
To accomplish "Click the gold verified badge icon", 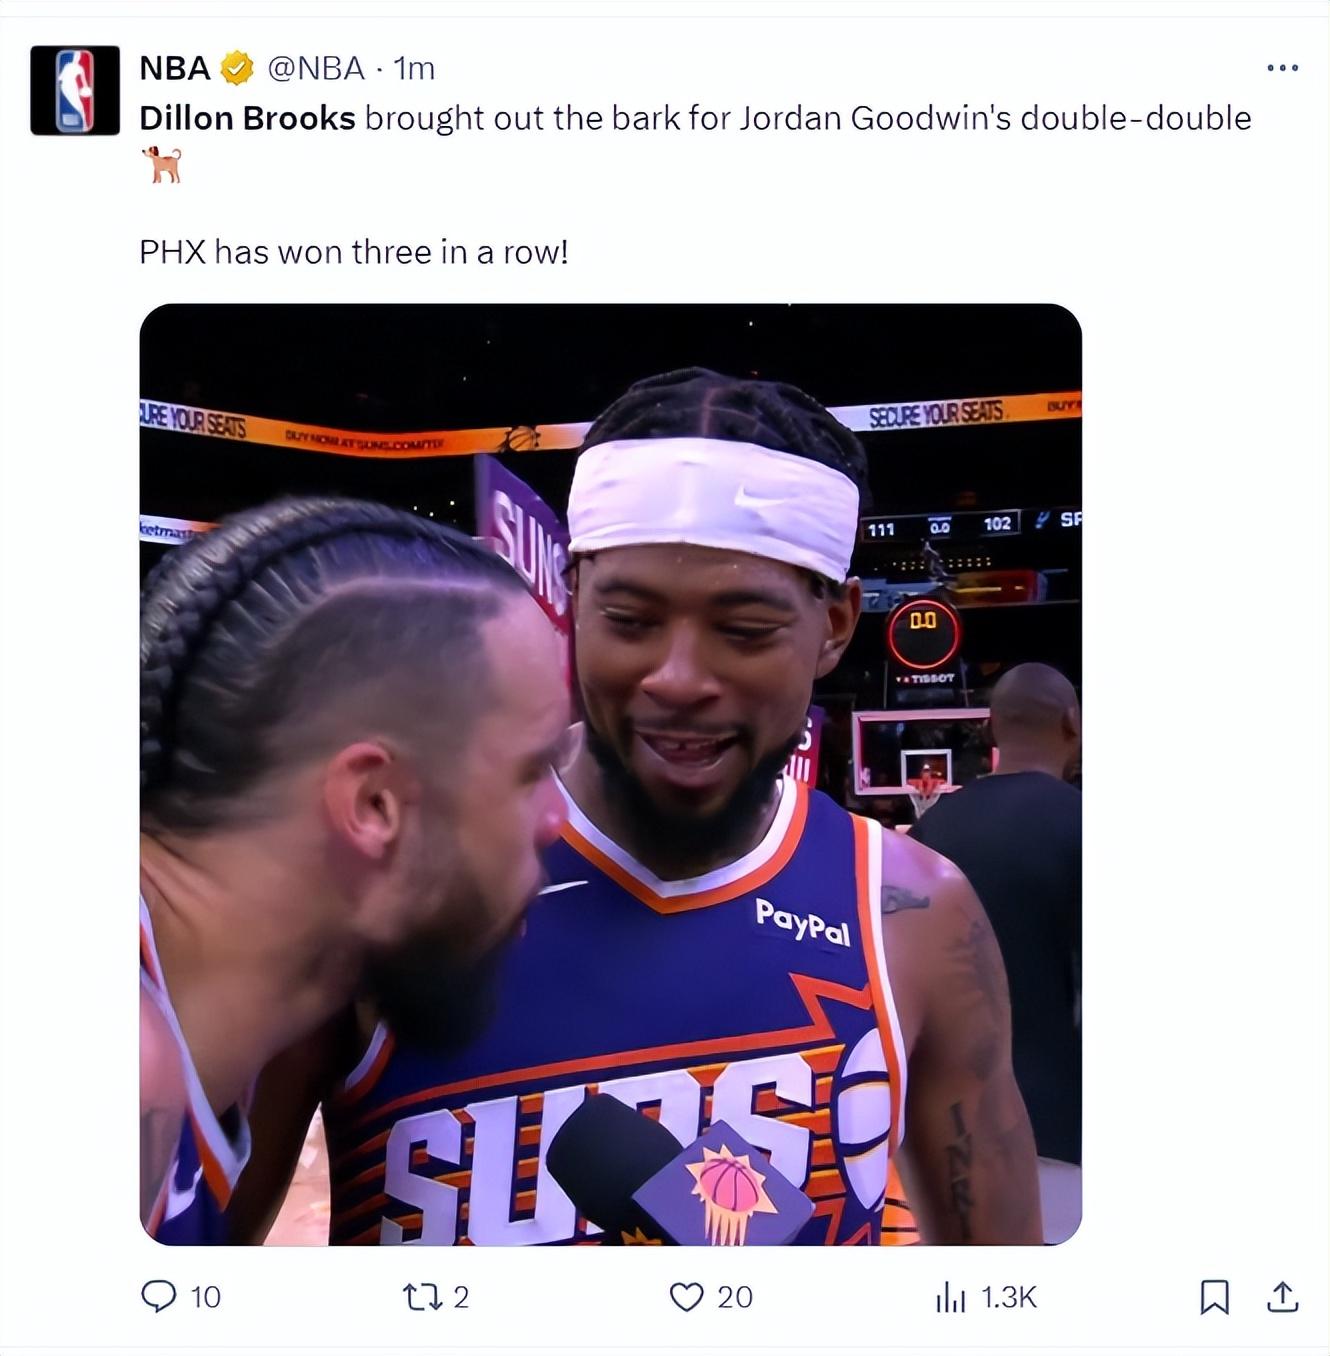I will [x=237, y=68].
